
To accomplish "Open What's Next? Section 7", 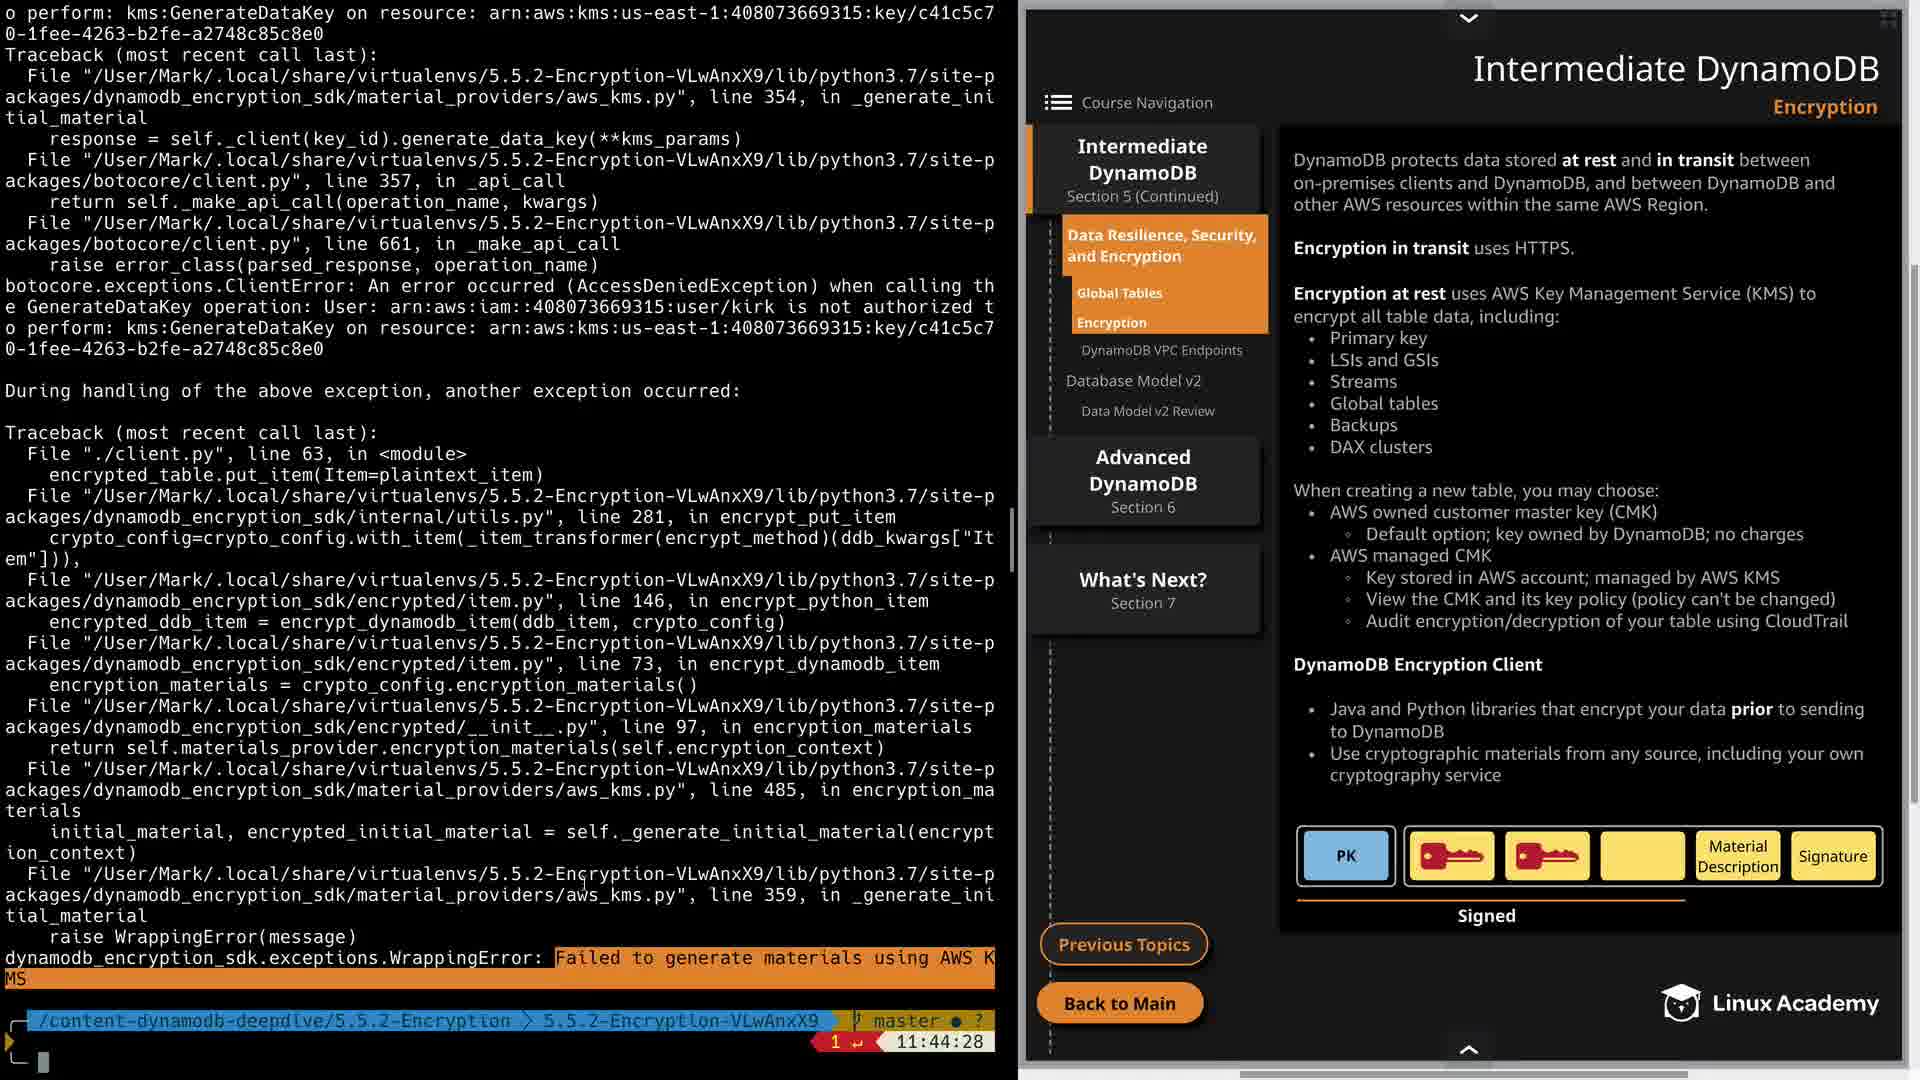I will pos(1143,590).
